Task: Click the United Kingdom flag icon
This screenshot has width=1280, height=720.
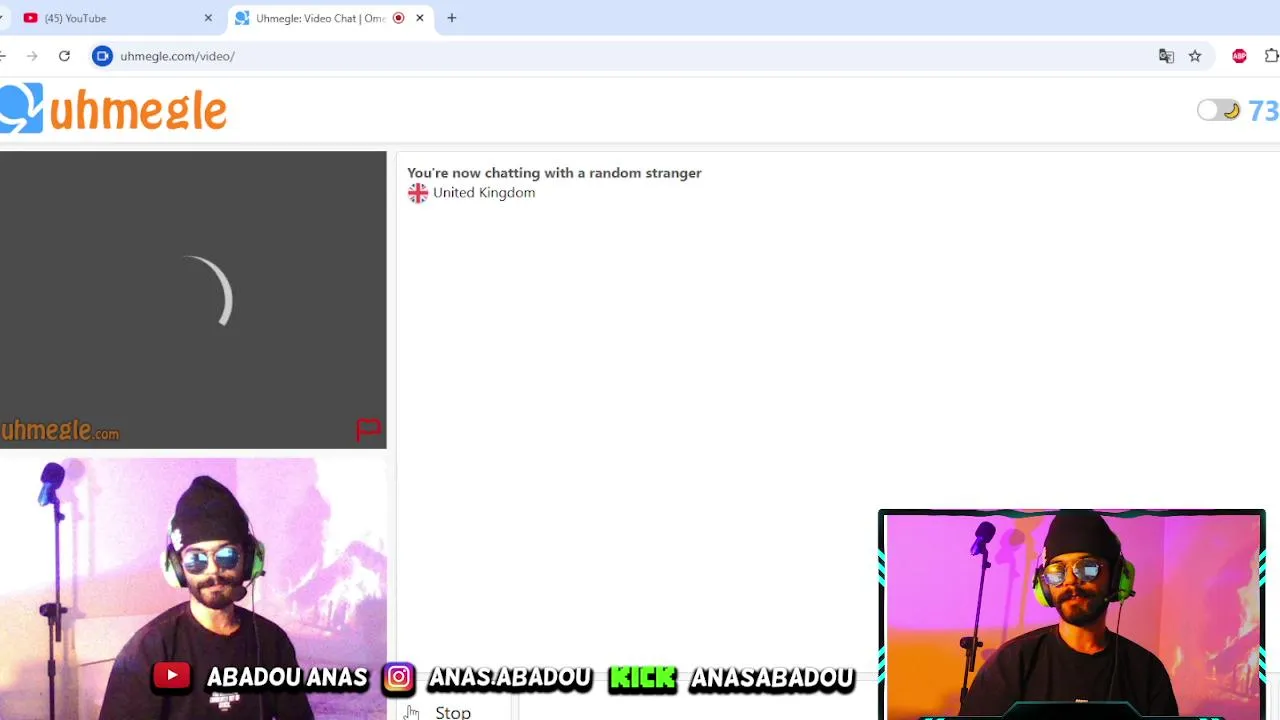Action: click(x=418, y=193)
